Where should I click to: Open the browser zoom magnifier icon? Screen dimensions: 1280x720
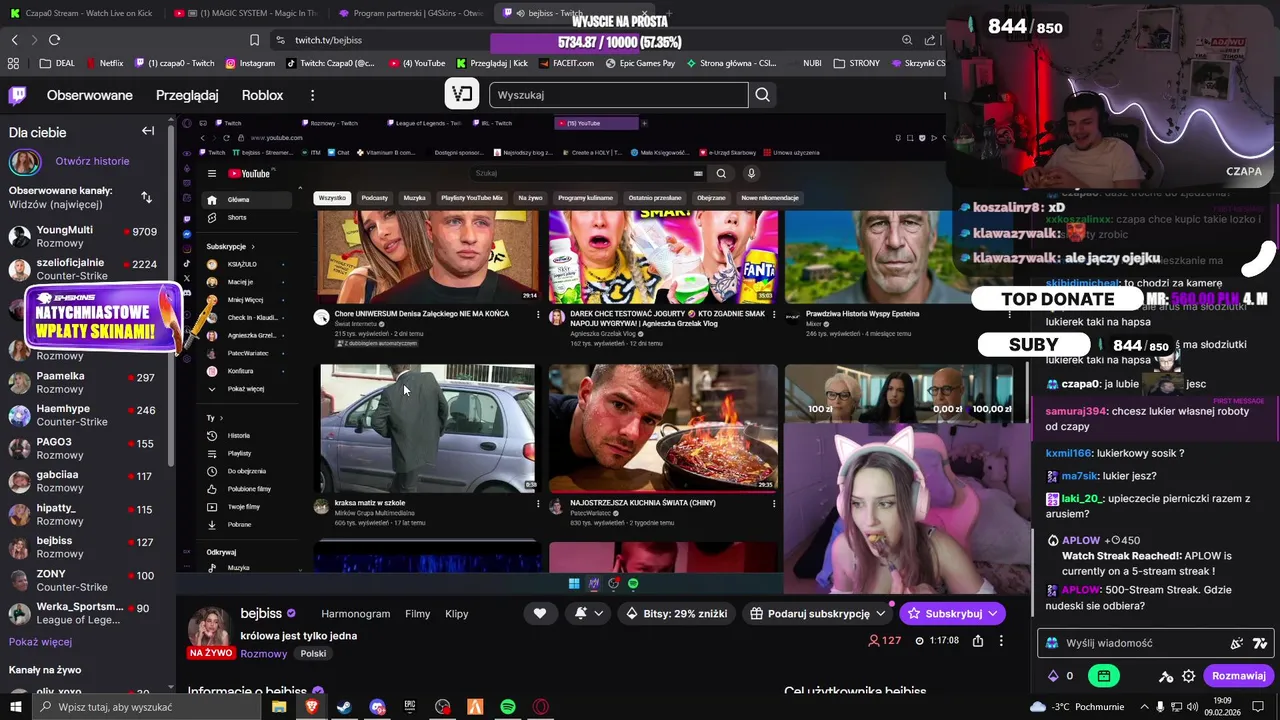coord(907,40)
